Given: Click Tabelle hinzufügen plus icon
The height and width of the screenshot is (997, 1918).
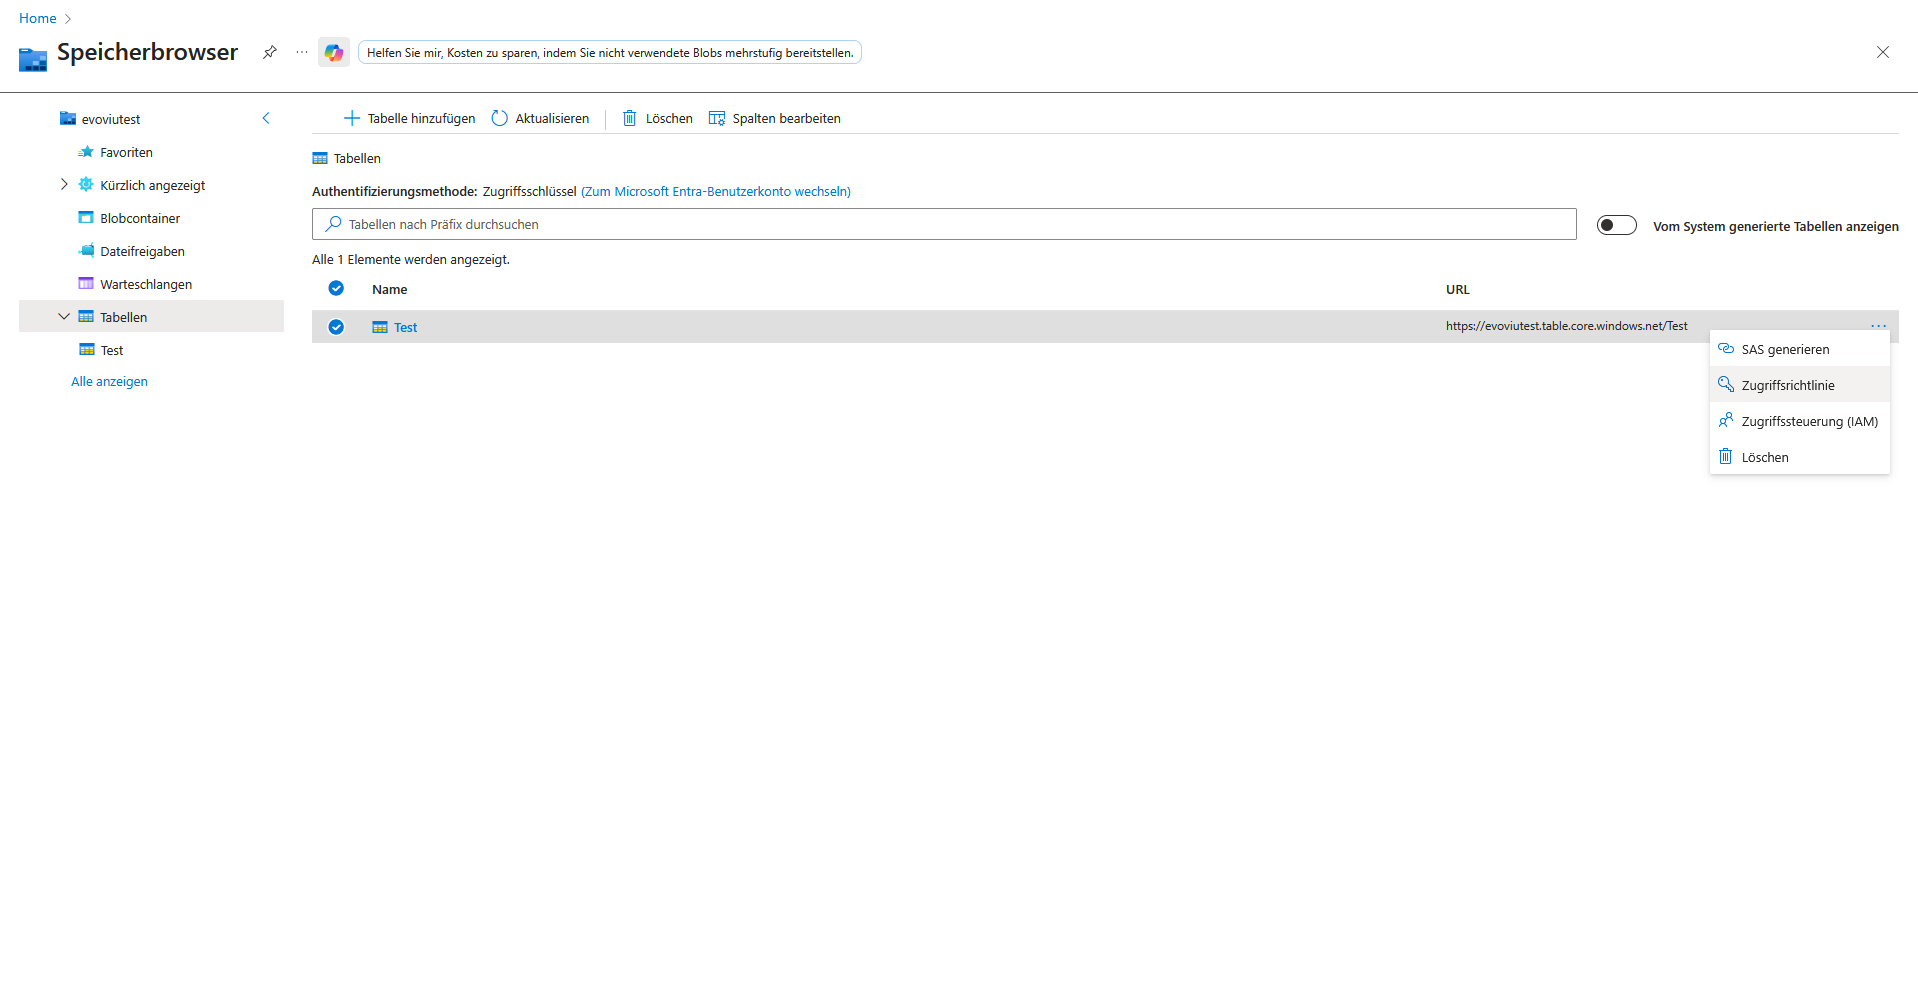Looking at the screenshot, I should coord(351,118).
